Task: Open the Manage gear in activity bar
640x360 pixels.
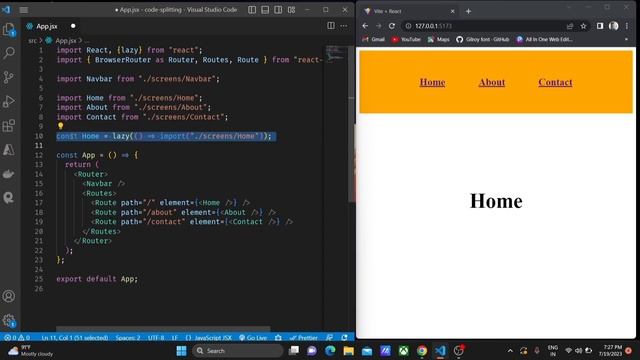Action: 9,320
